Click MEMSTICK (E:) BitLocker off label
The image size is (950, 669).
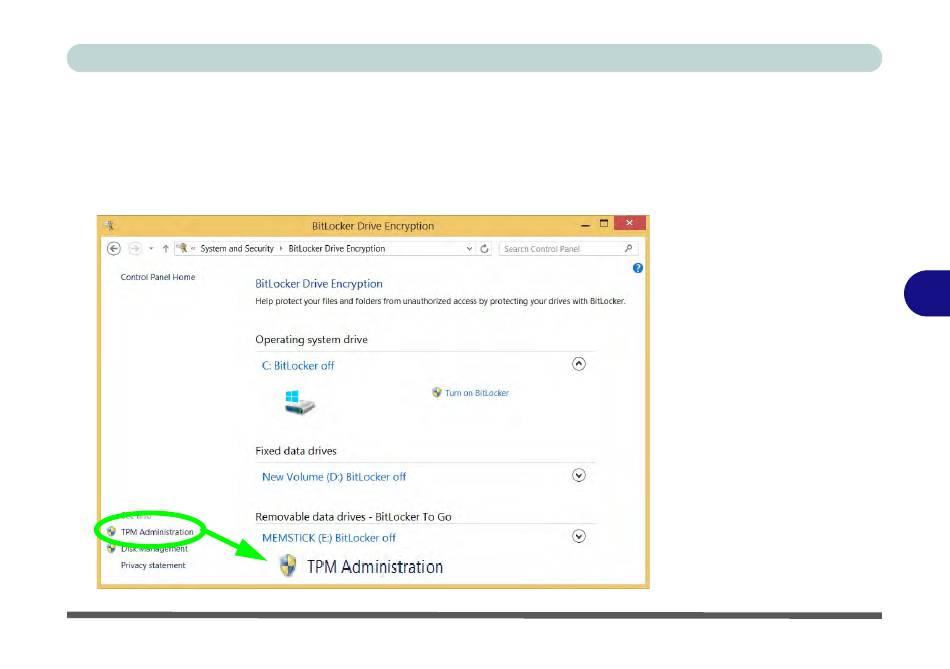click(328, 538)
